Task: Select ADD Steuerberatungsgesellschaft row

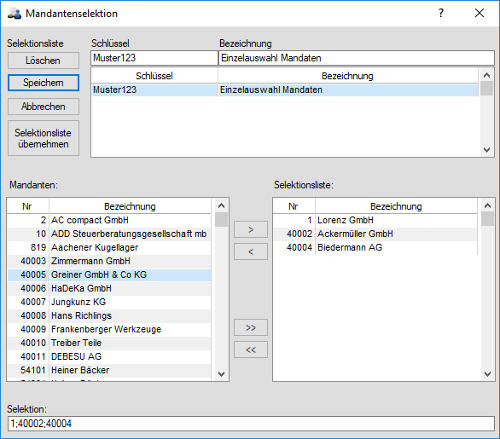Action: coord(109,234)
